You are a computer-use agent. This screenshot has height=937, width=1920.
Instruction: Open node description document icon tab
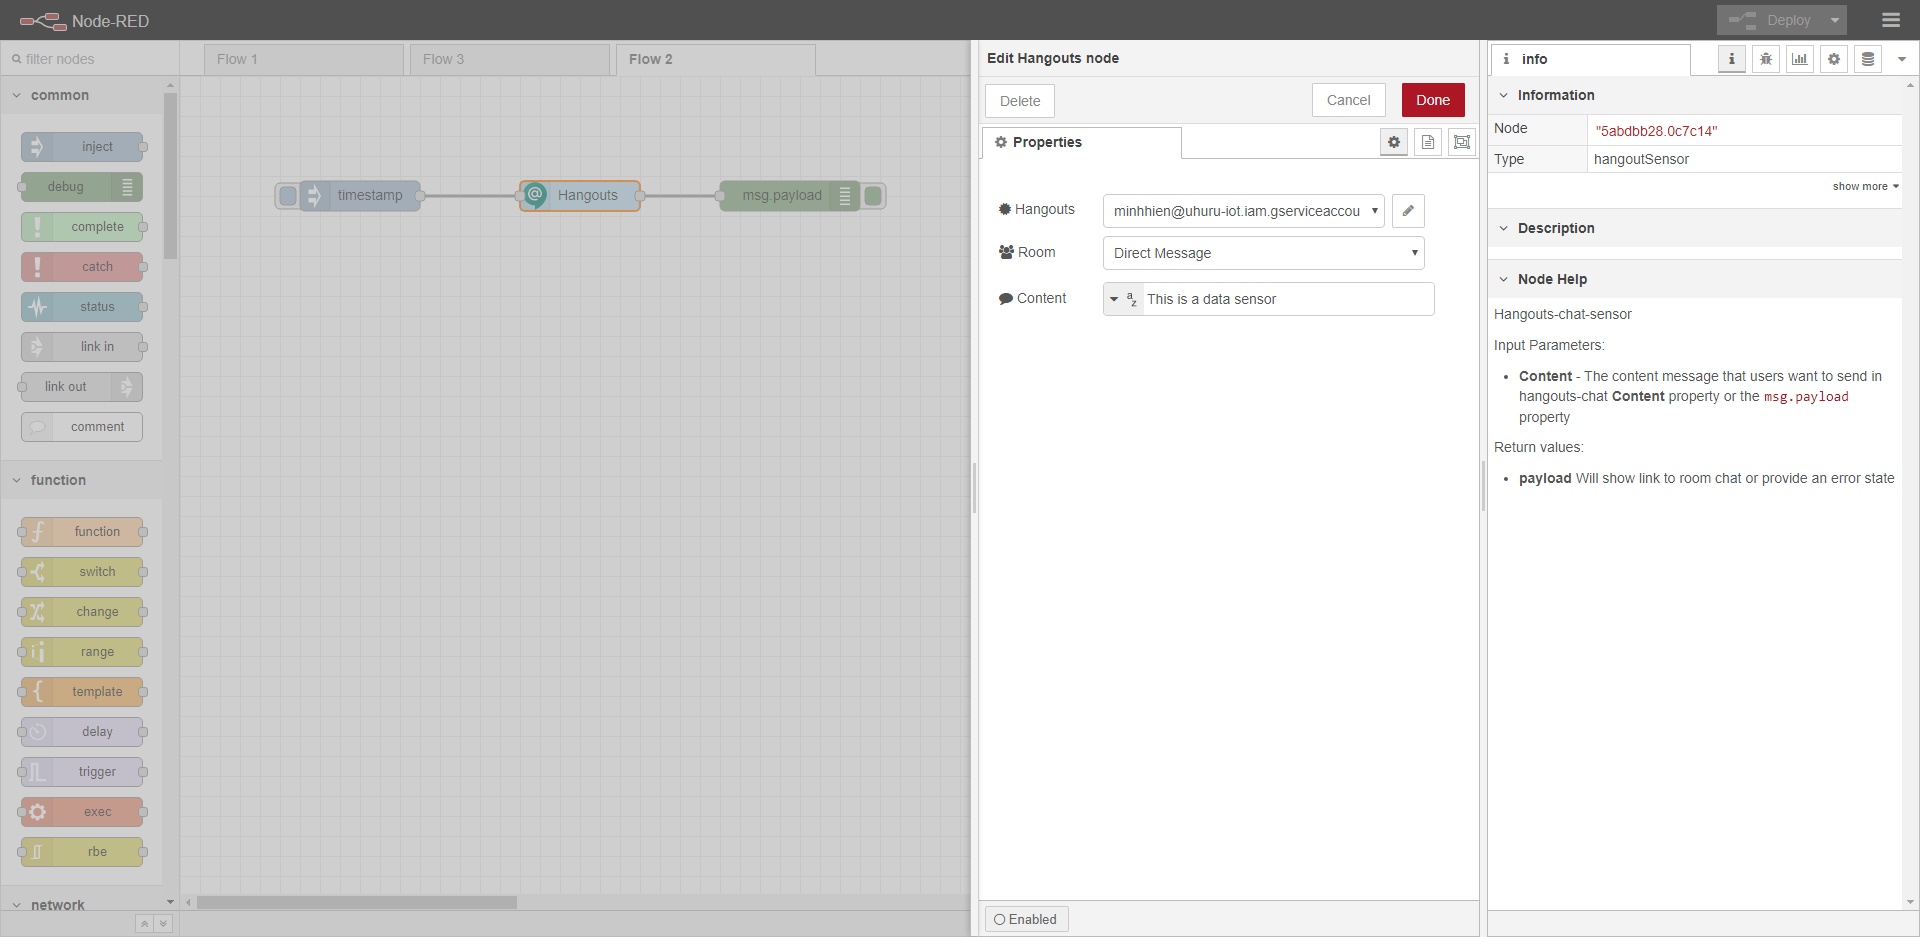point(1428,142)
